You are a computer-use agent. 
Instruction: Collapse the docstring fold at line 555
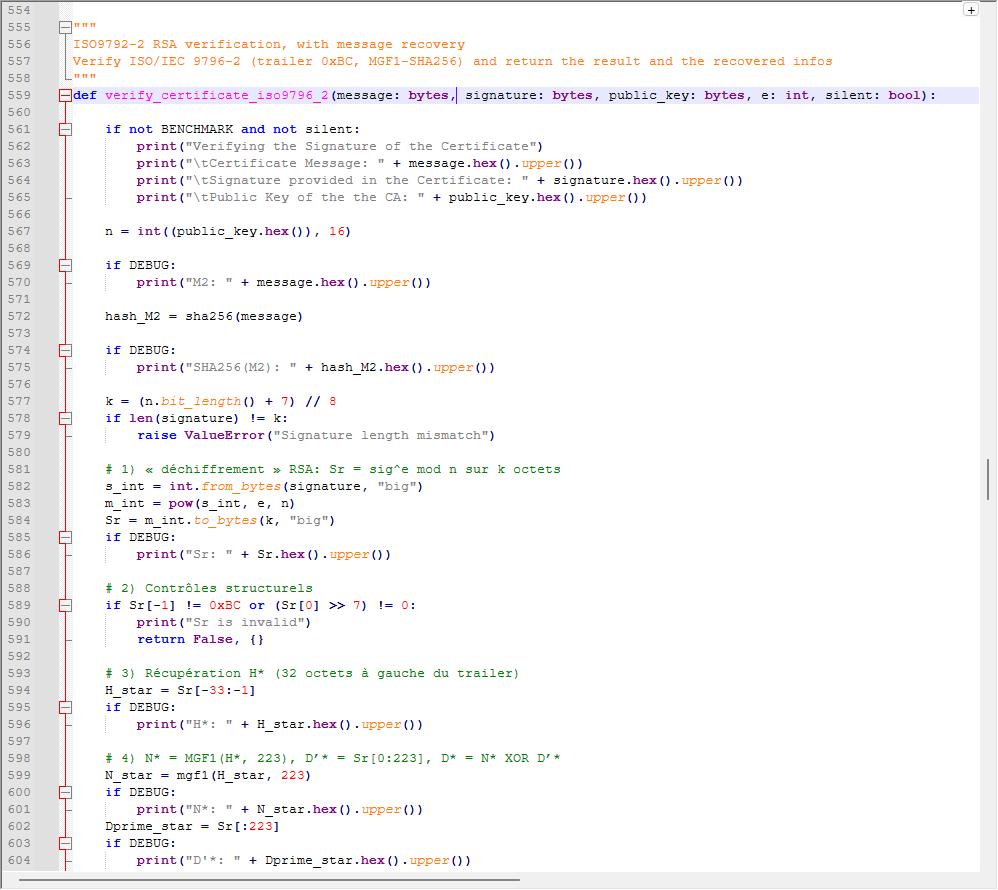pos(65,27)
